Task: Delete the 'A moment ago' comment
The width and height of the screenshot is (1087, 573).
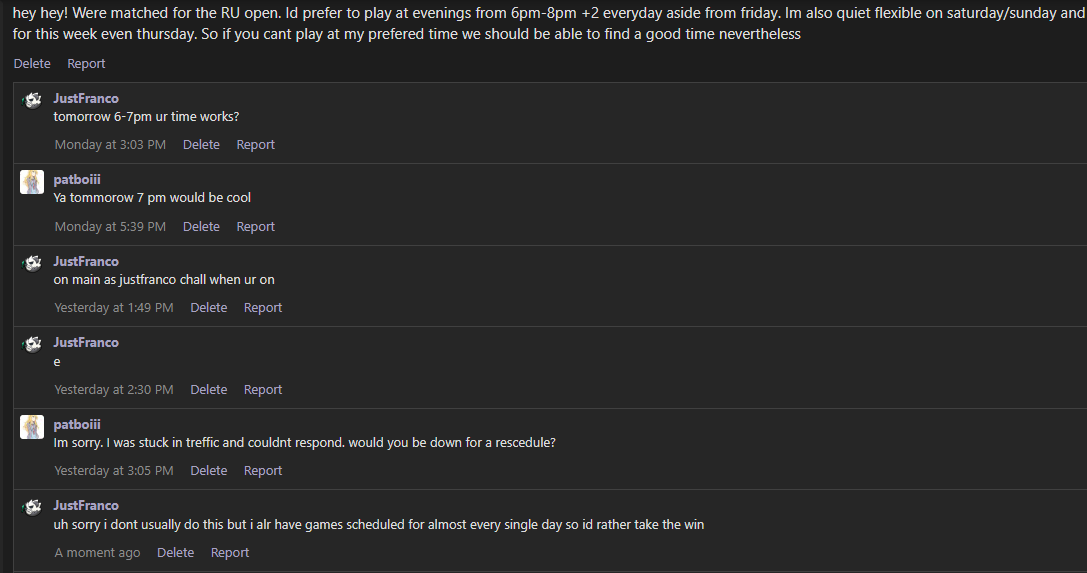Action: coord(175,552)
